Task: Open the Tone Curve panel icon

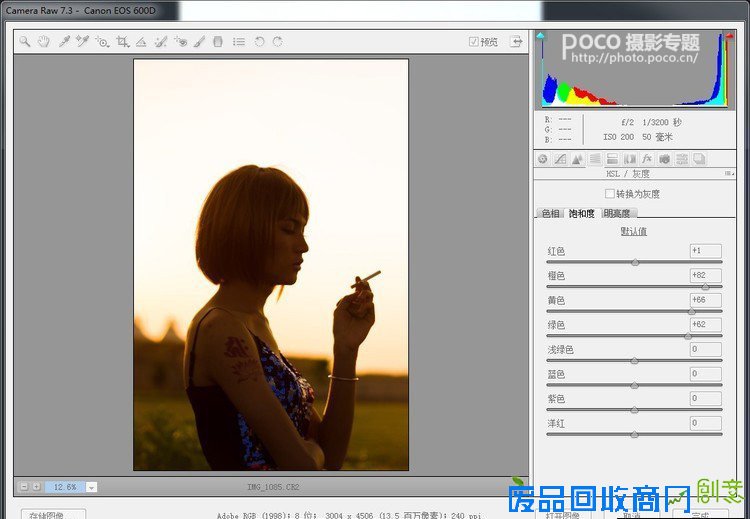Action: tap(560, 159)
